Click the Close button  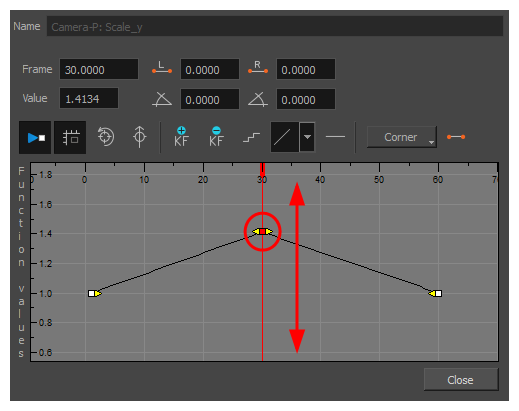[x=461, y=380]
